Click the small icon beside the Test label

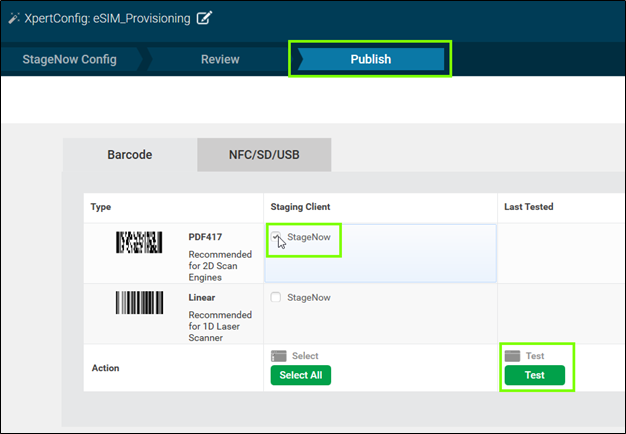pos(512,356)
